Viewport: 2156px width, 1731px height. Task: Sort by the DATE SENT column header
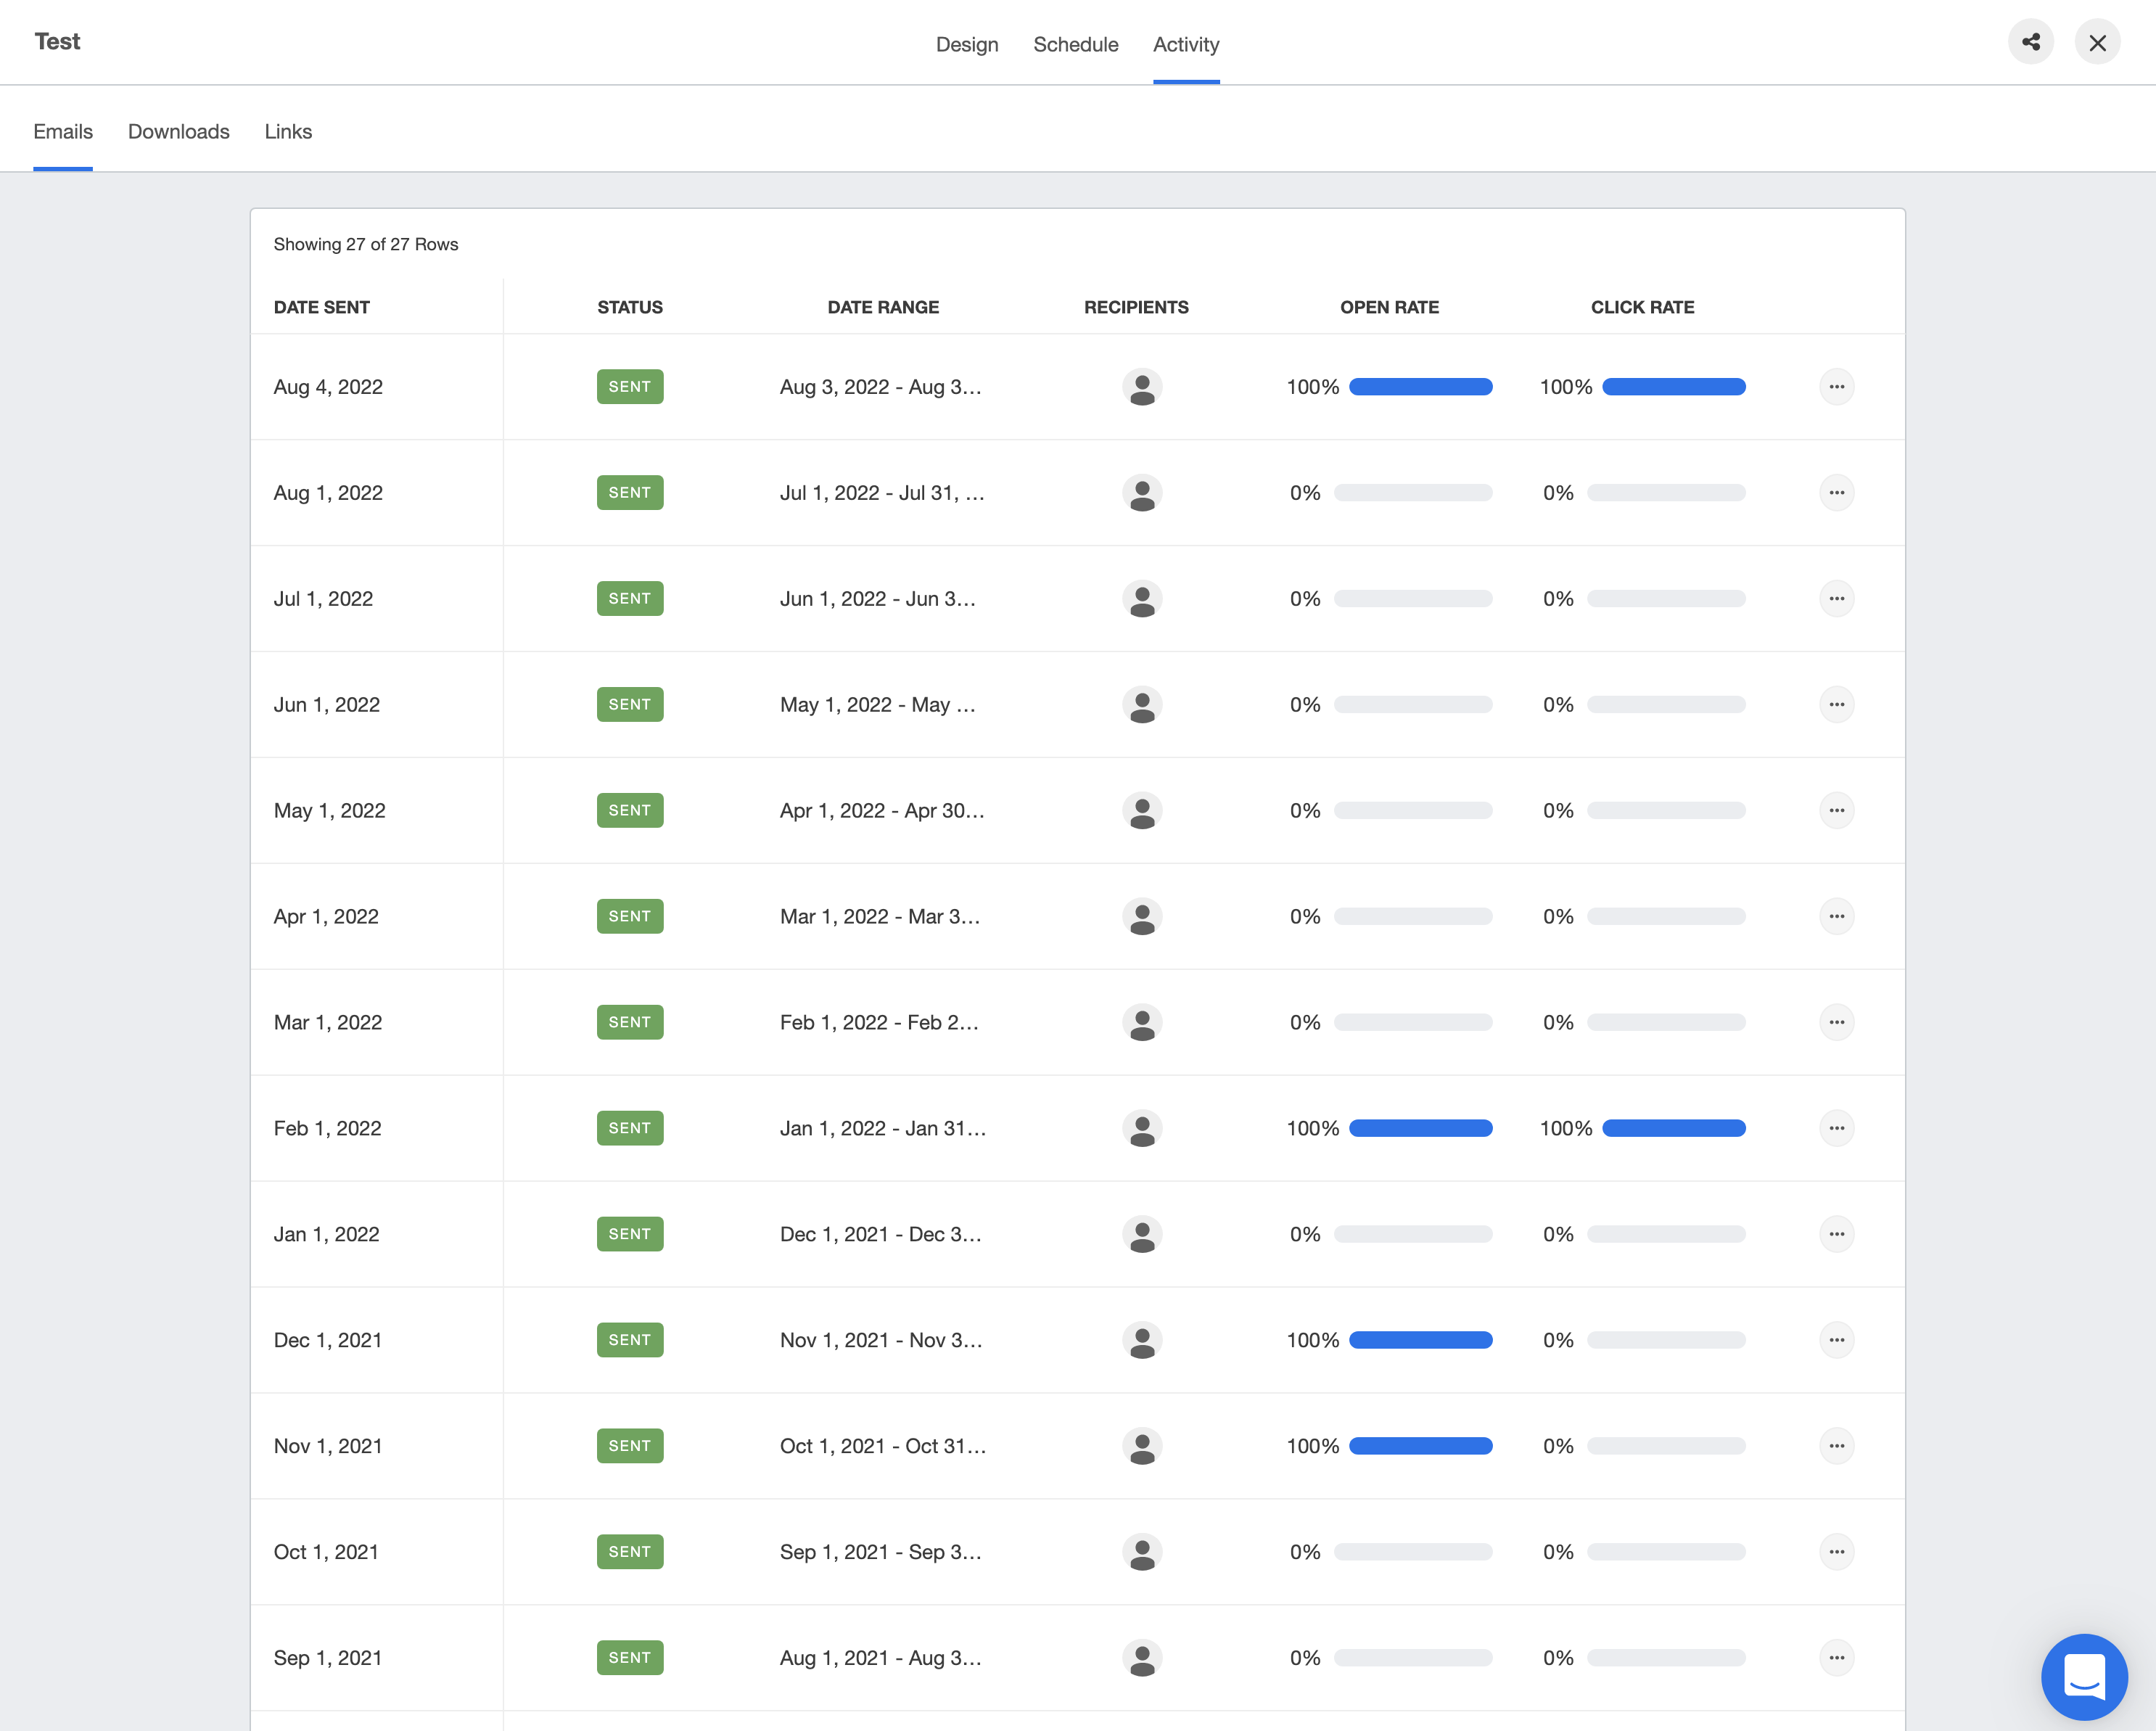click(321, 307)
